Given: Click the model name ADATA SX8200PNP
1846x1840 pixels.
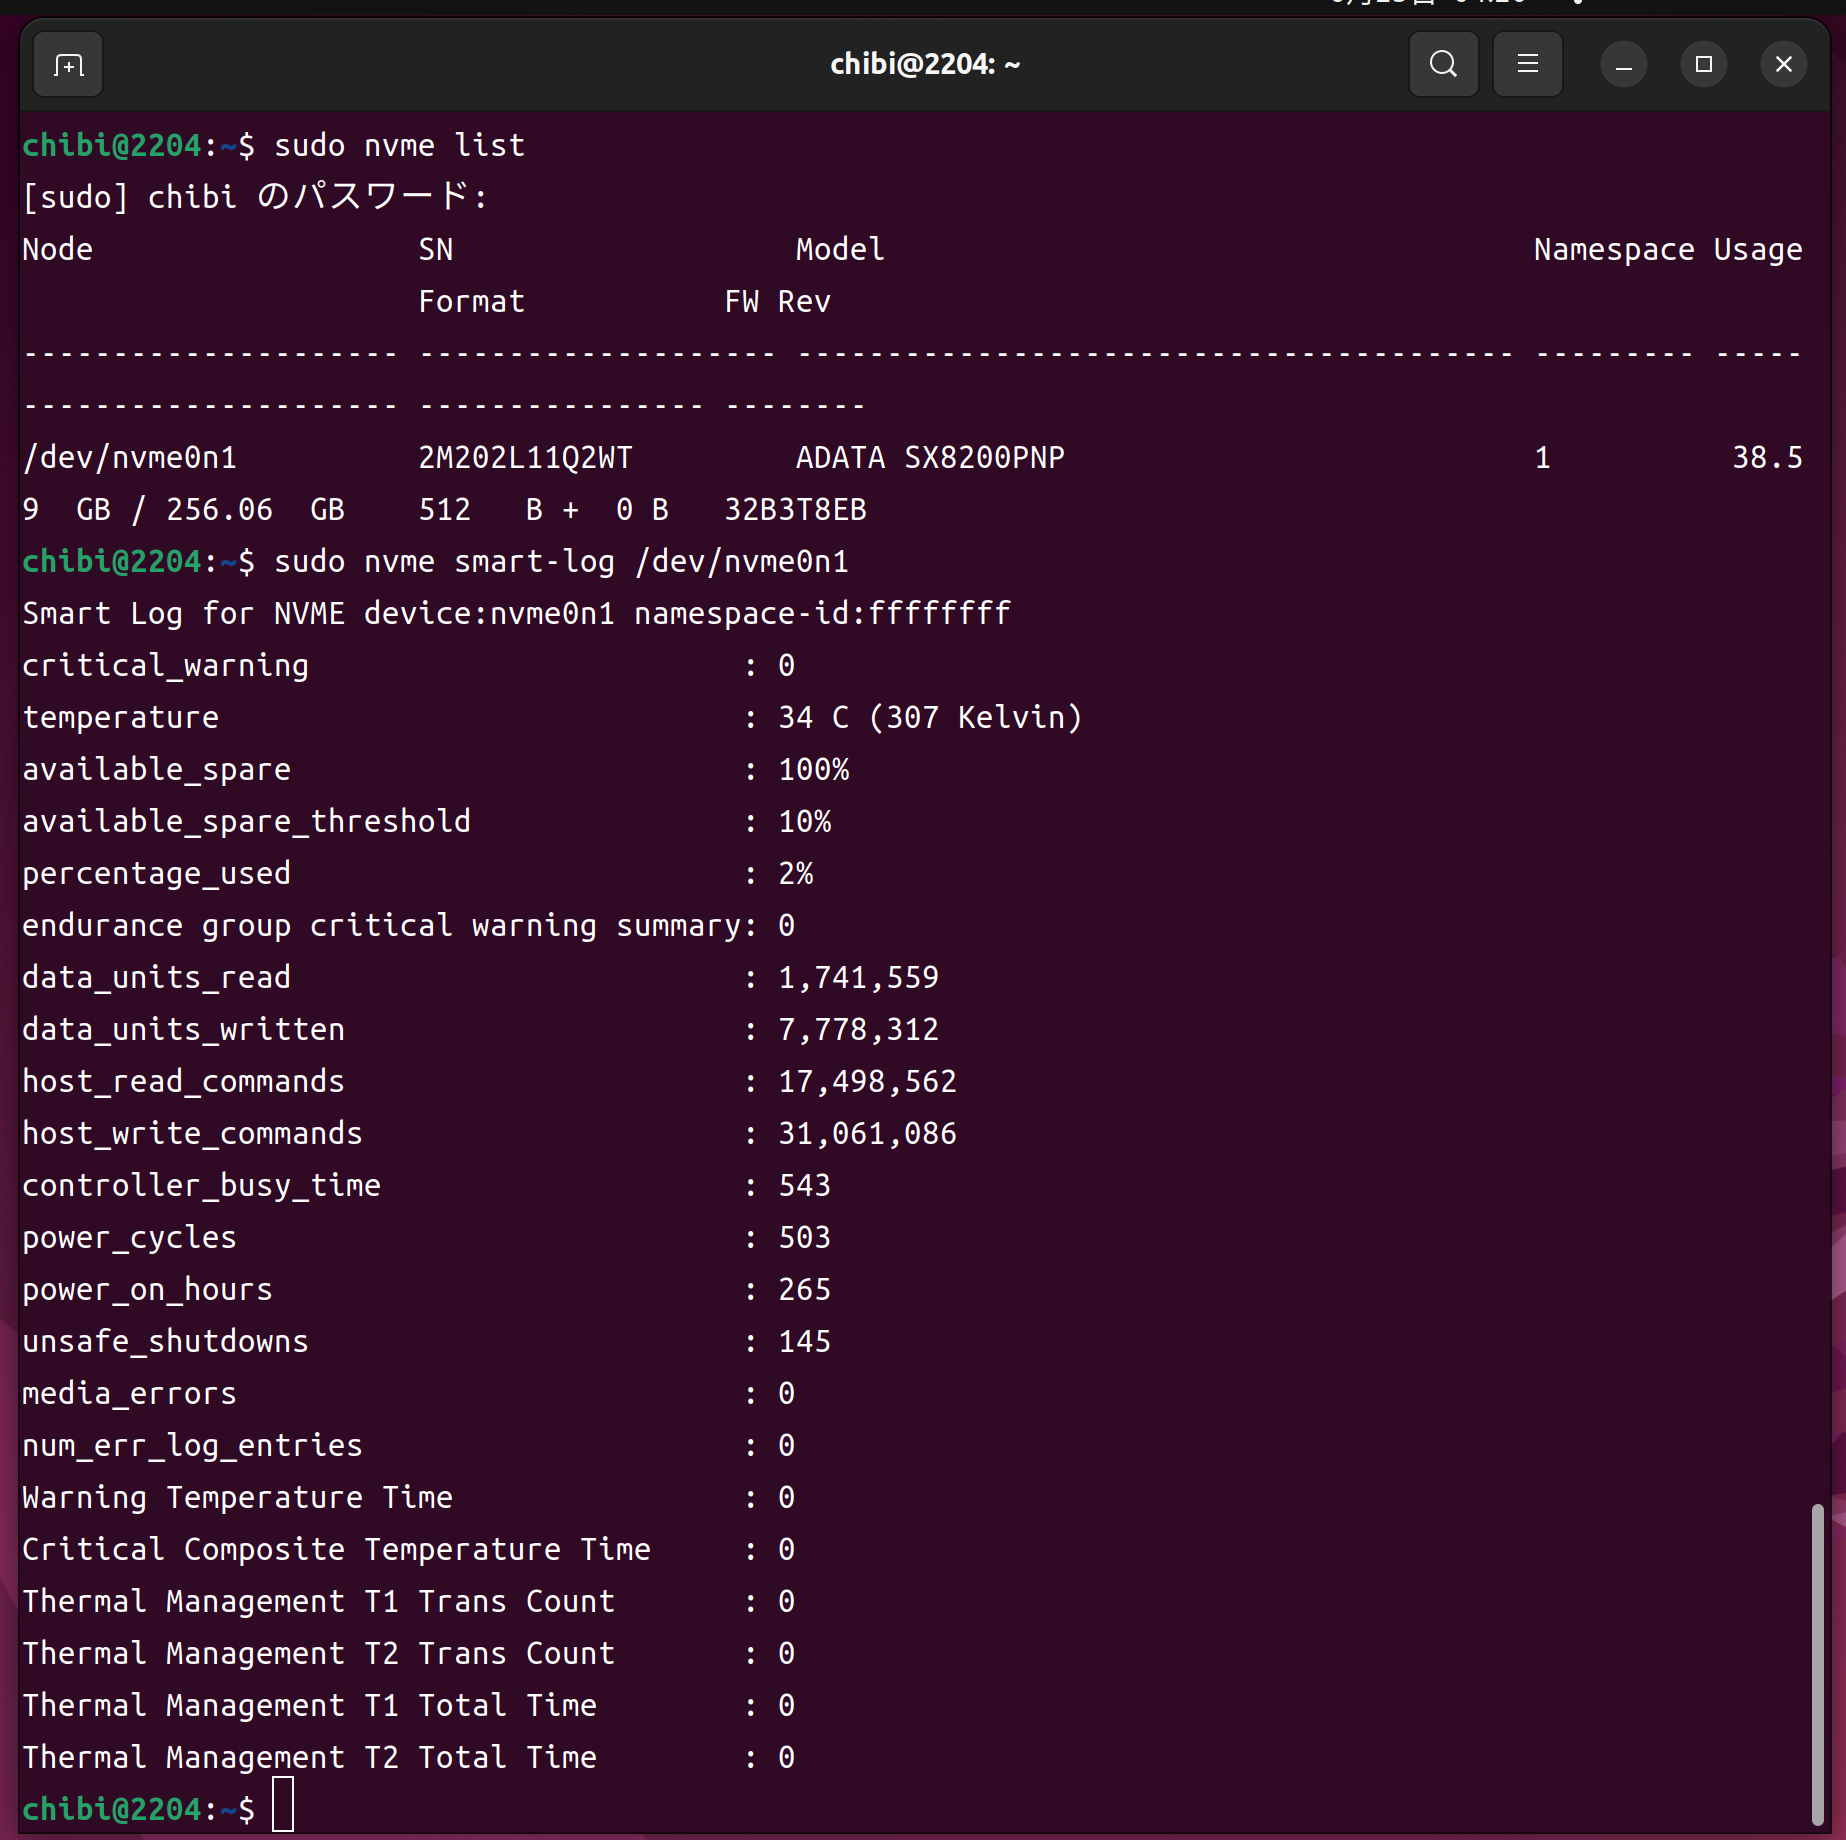Looking at the screenshot, I should click(929, 458).
